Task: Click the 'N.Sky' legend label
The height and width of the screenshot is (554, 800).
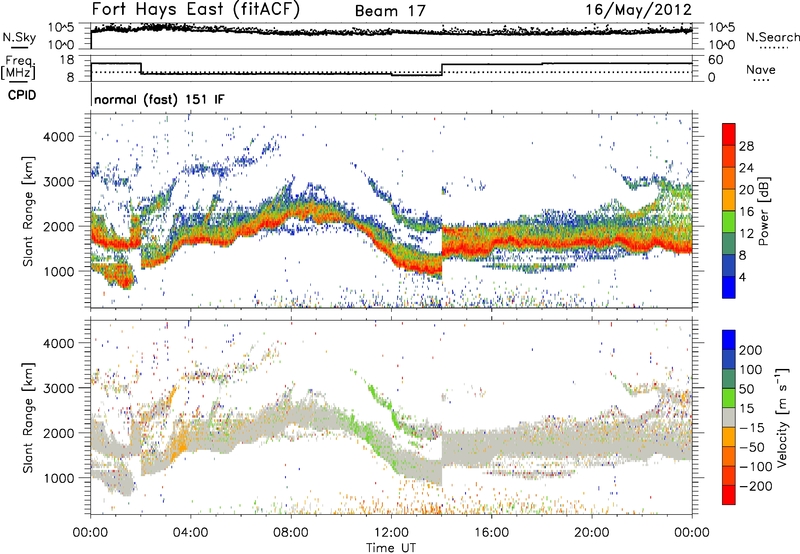Action: (19, 37)
